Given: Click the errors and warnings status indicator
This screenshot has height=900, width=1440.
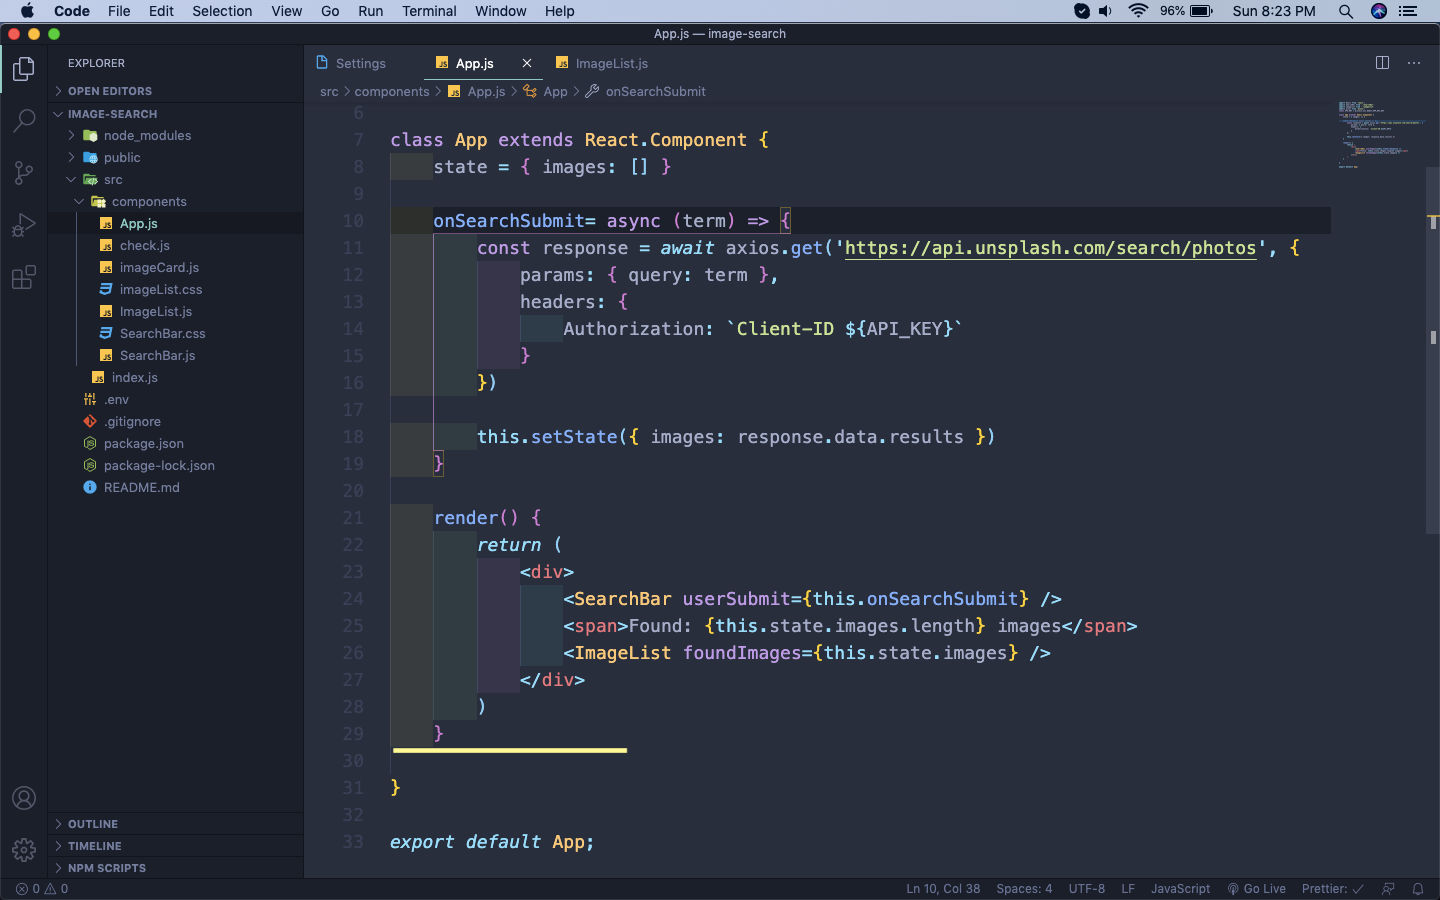Looking at the screenshot, I should point(42,889).
